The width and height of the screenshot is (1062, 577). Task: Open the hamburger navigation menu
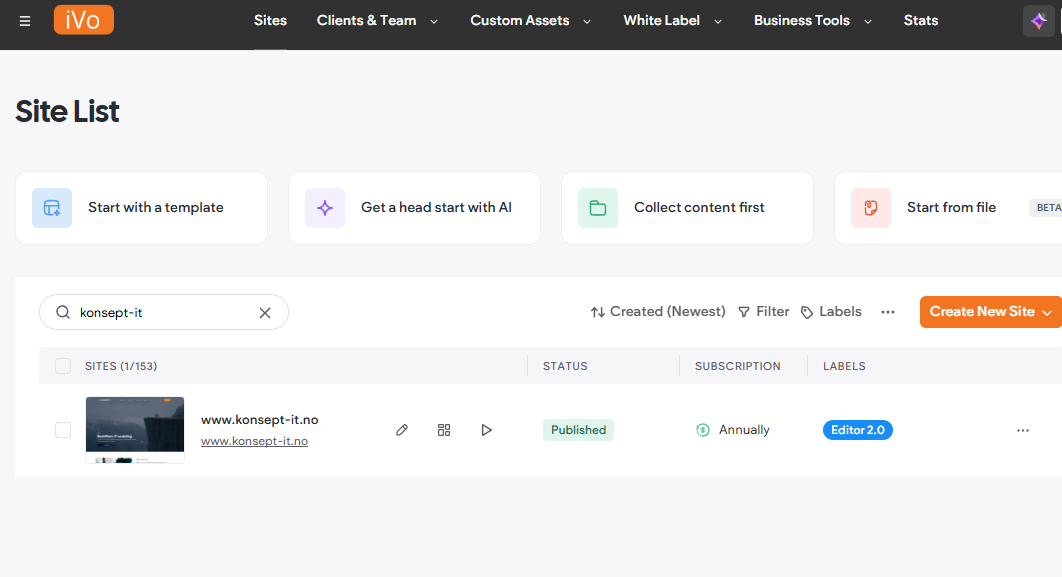click(x=25, y=21)
